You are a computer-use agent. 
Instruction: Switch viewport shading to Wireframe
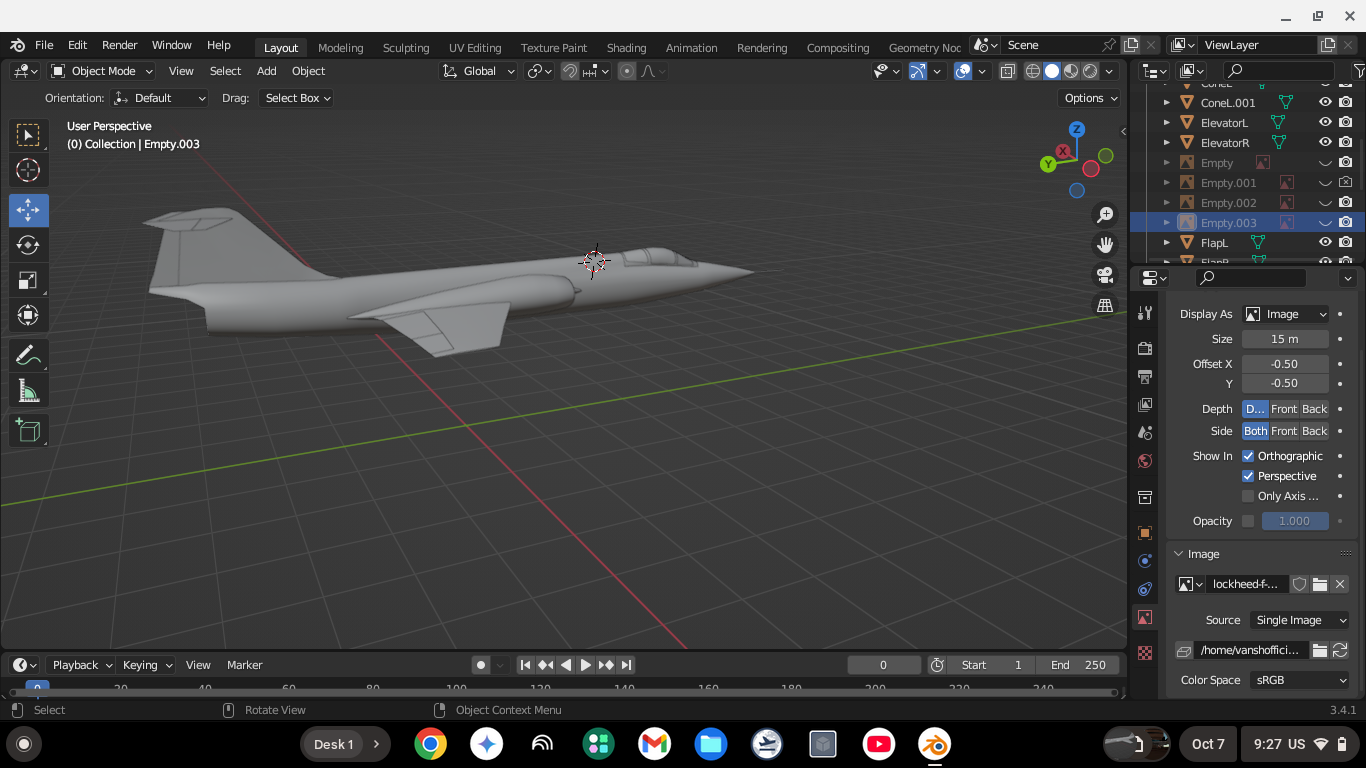click(1033, 71)
